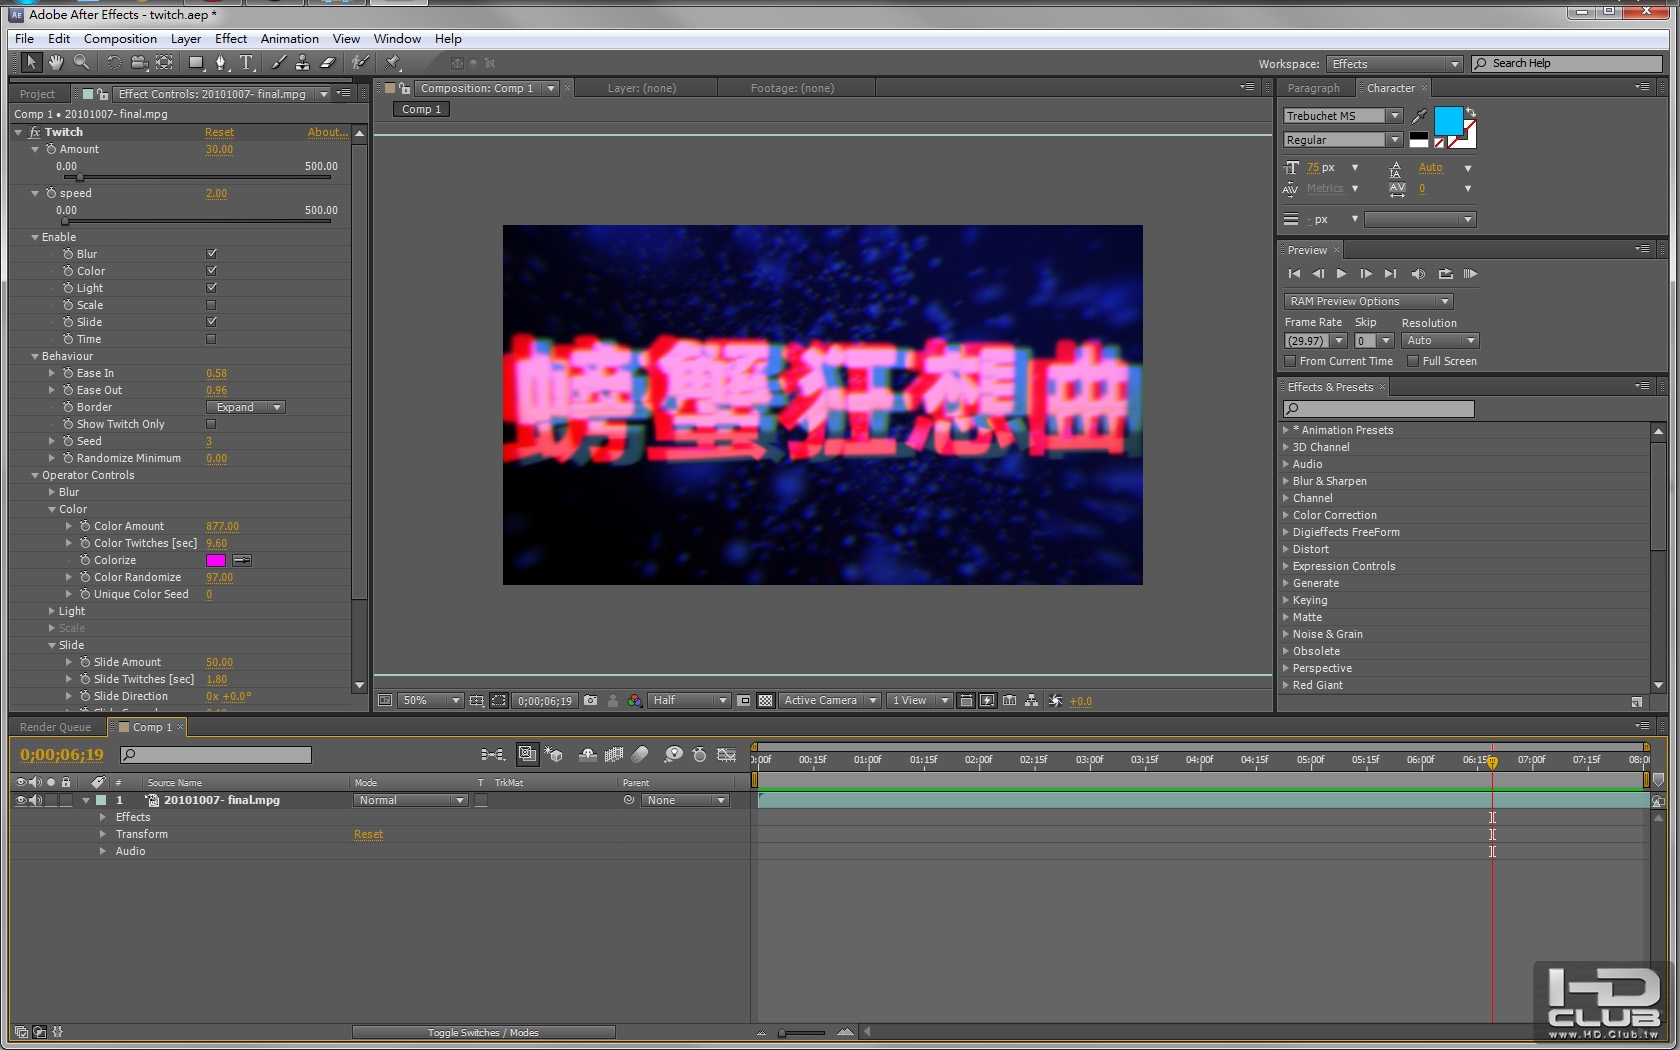Viewport: 1680px width, 1050px height.
Task: Expand the Light operator controls group
Action: tap(52, 611)
